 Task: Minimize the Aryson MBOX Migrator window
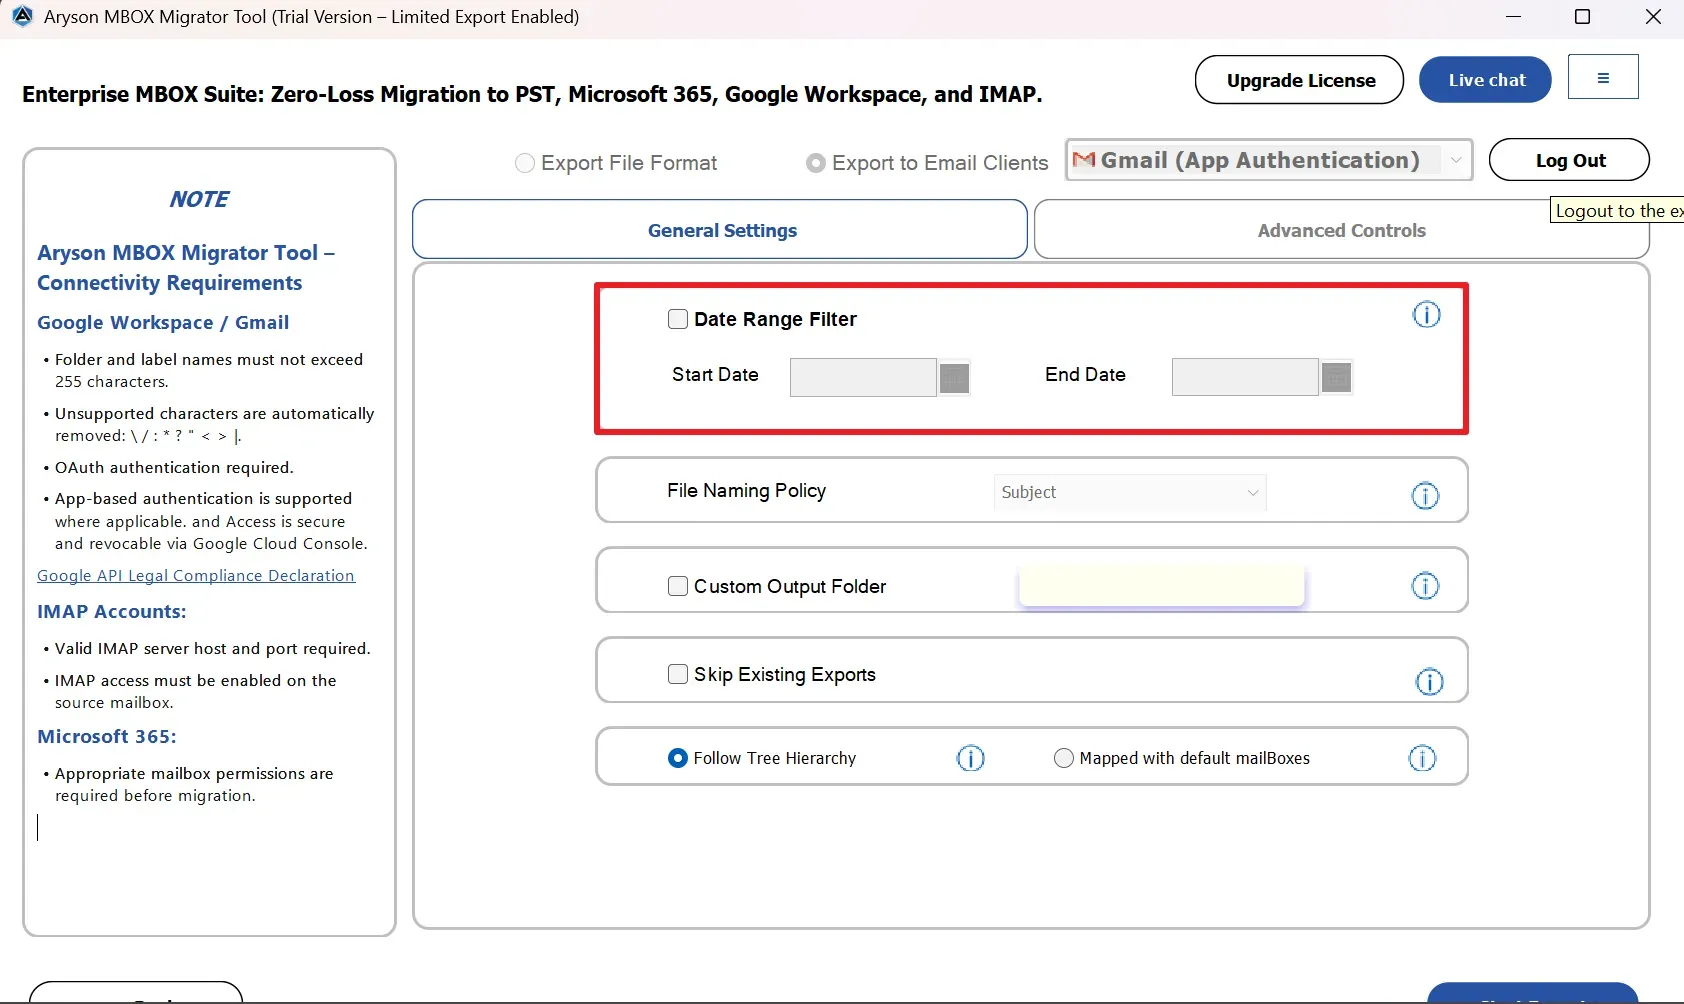coord(1513,17)
